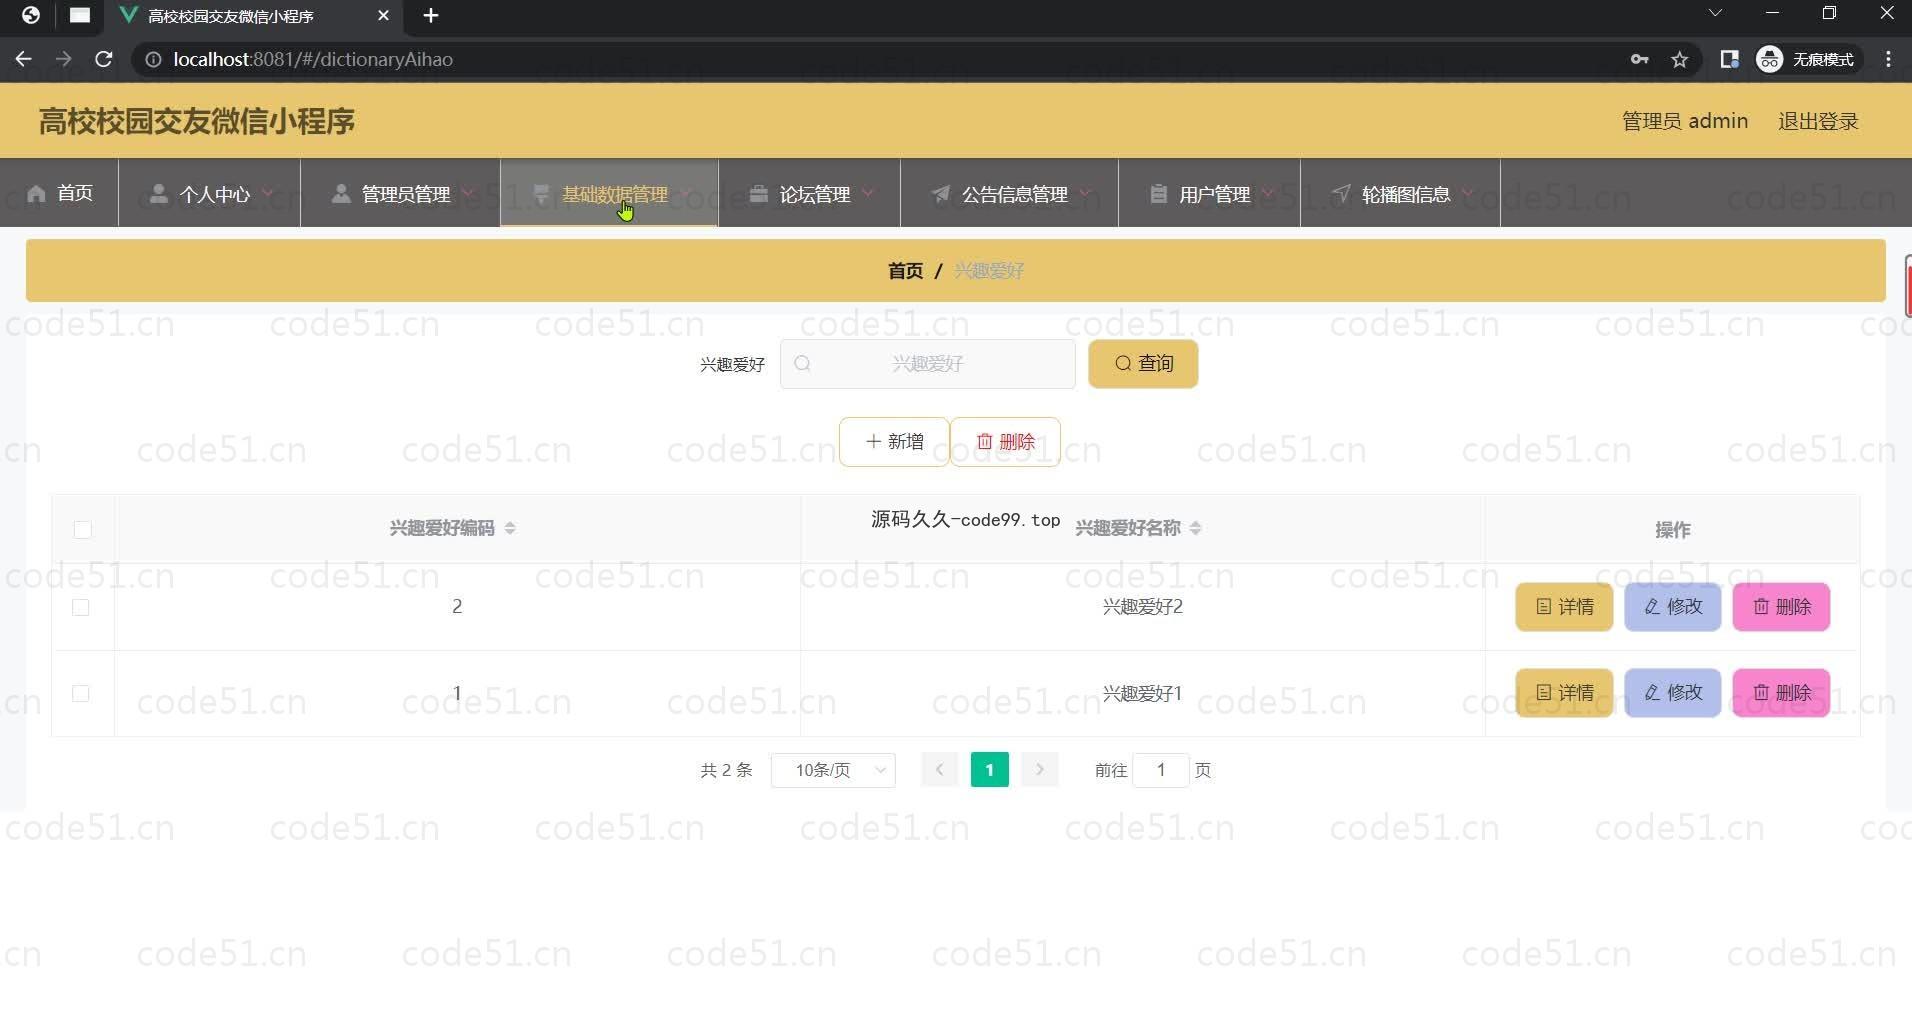Expand the 公告信息管理 menu arrow

click(1085, 192)
